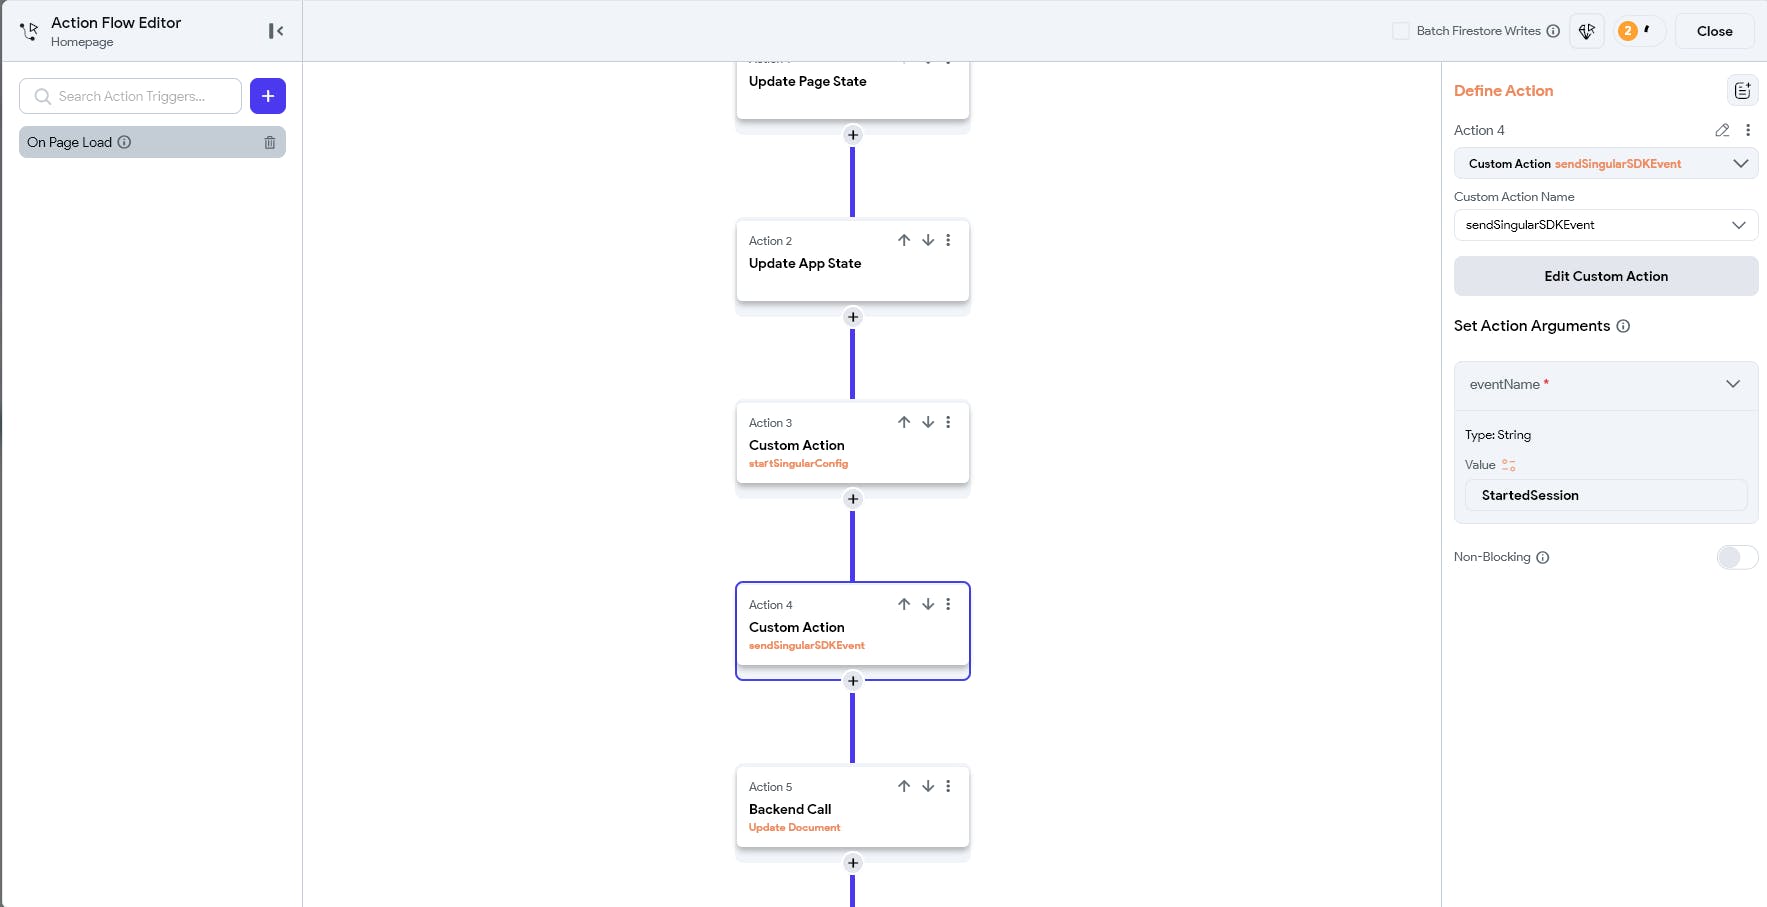Image resolution: width=1767 pixels, height=907 pixels.
Task: Add a new action trigger
Action: pyautogui.click(x=268, y=96)
